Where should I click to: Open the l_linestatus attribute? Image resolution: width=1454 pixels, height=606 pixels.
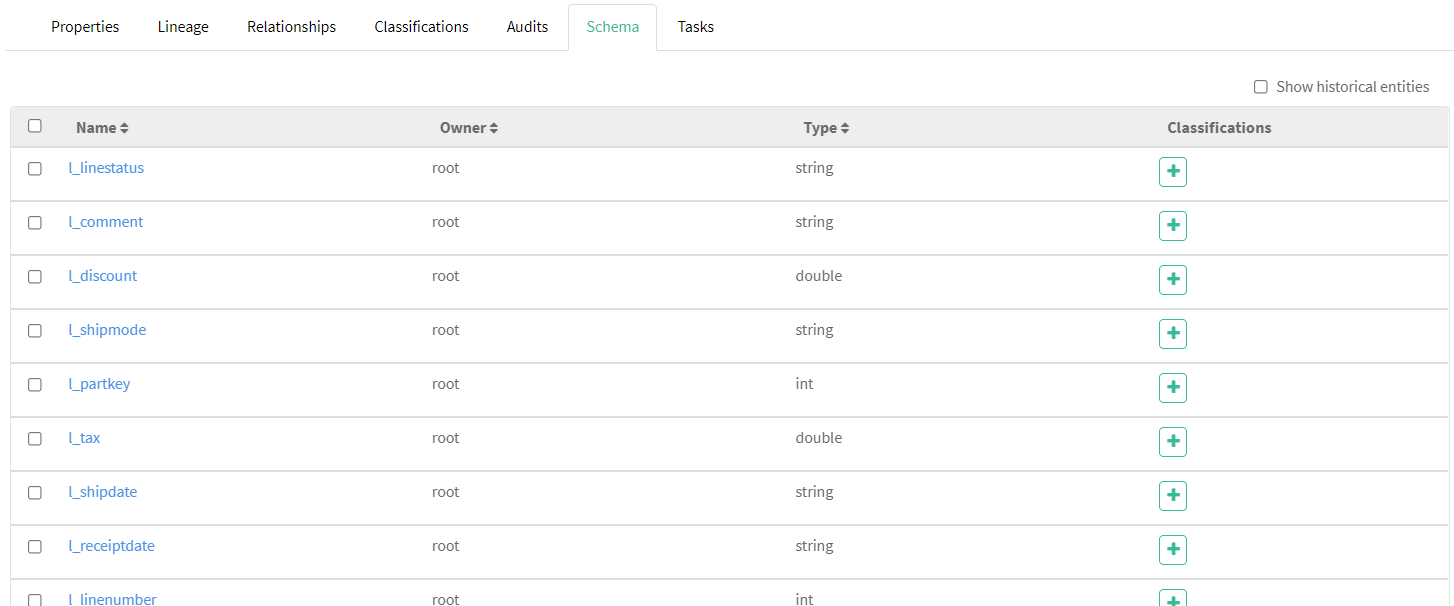click(106, 167)
